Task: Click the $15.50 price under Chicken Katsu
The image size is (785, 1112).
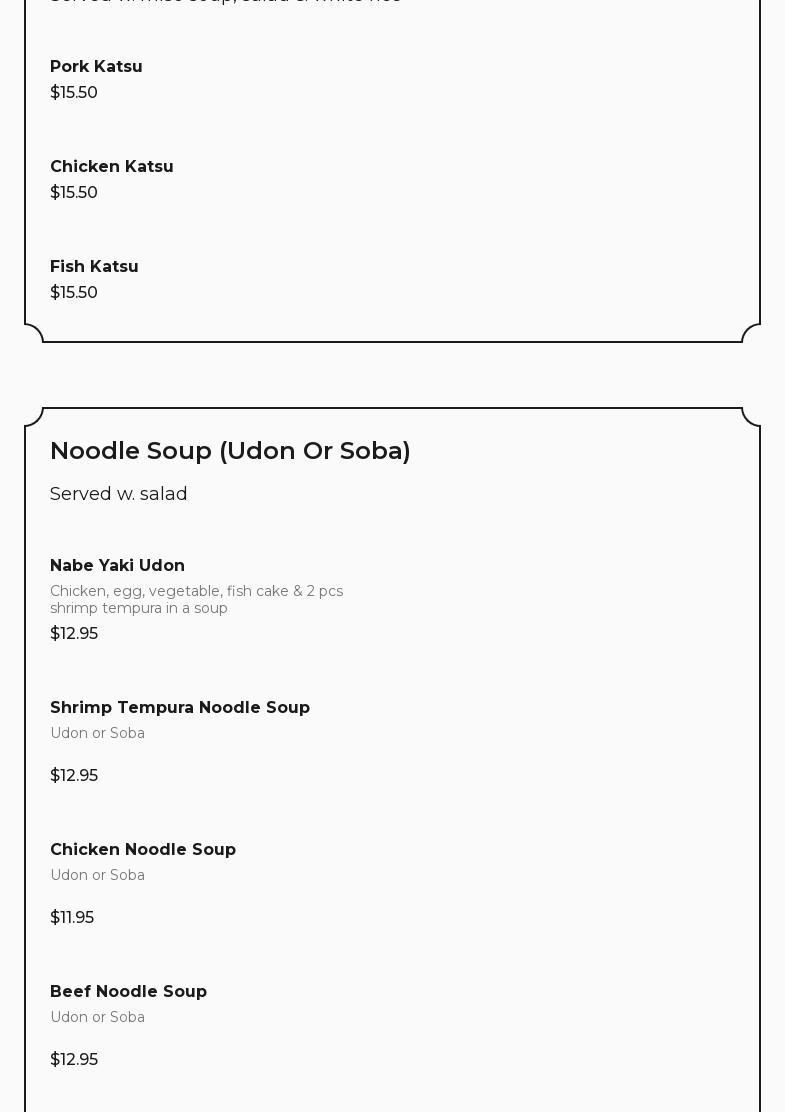Action: (x=74, y=192)
